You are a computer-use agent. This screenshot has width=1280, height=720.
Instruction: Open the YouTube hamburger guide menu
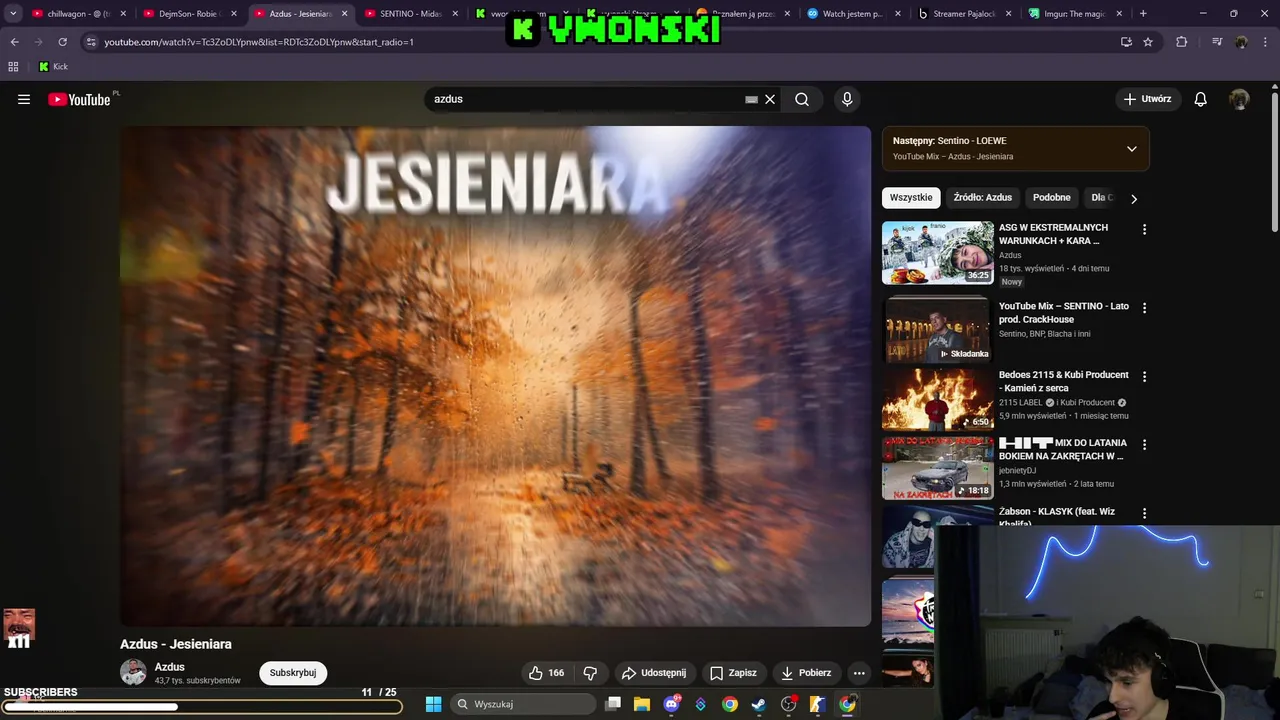24,99
